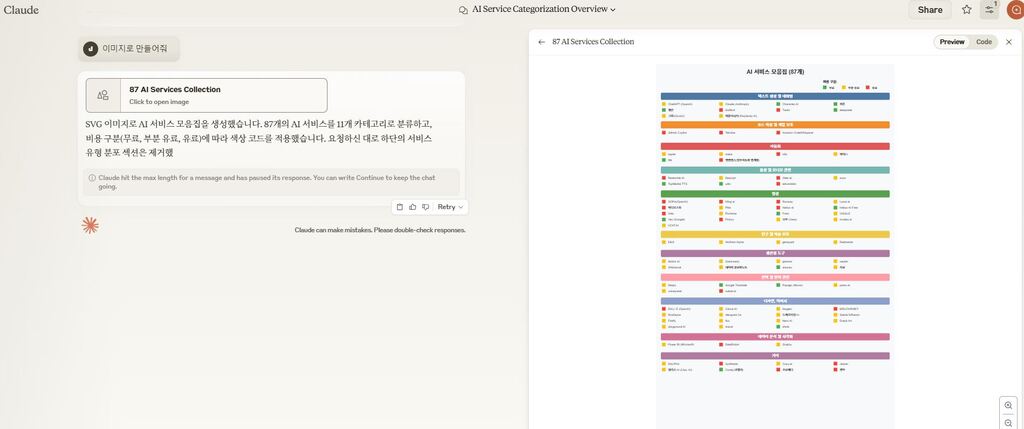This screenshot has width=1024, height=429.
Task: Click the Click to open image caption
Action: [159, 102]
